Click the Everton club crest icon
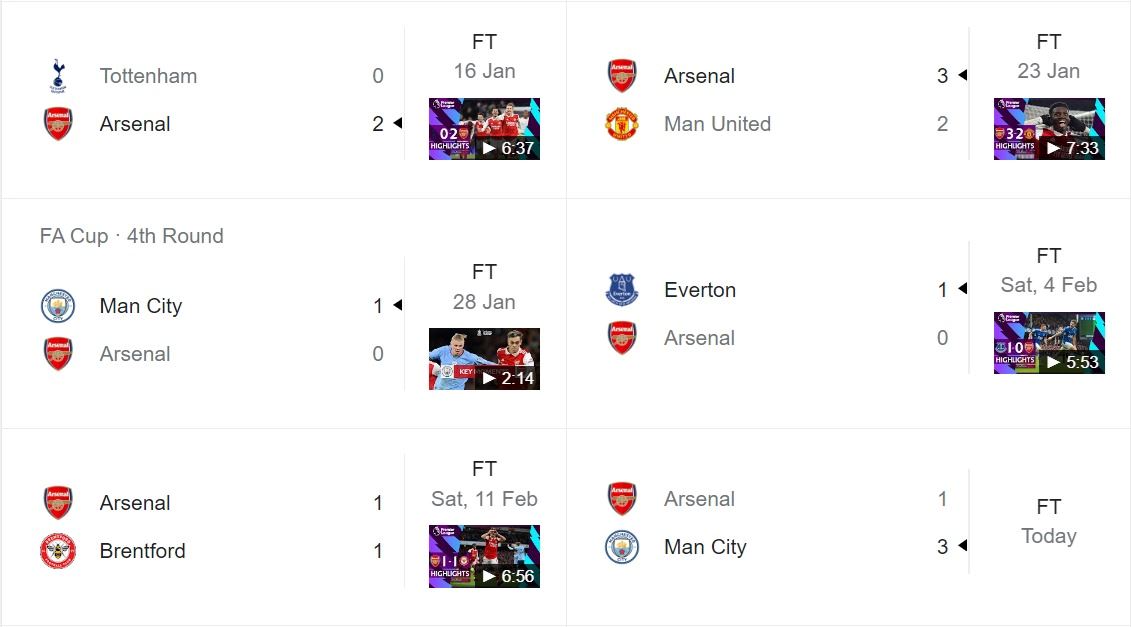The width and height of the screenshot is (1131, 627). point(621,289)
